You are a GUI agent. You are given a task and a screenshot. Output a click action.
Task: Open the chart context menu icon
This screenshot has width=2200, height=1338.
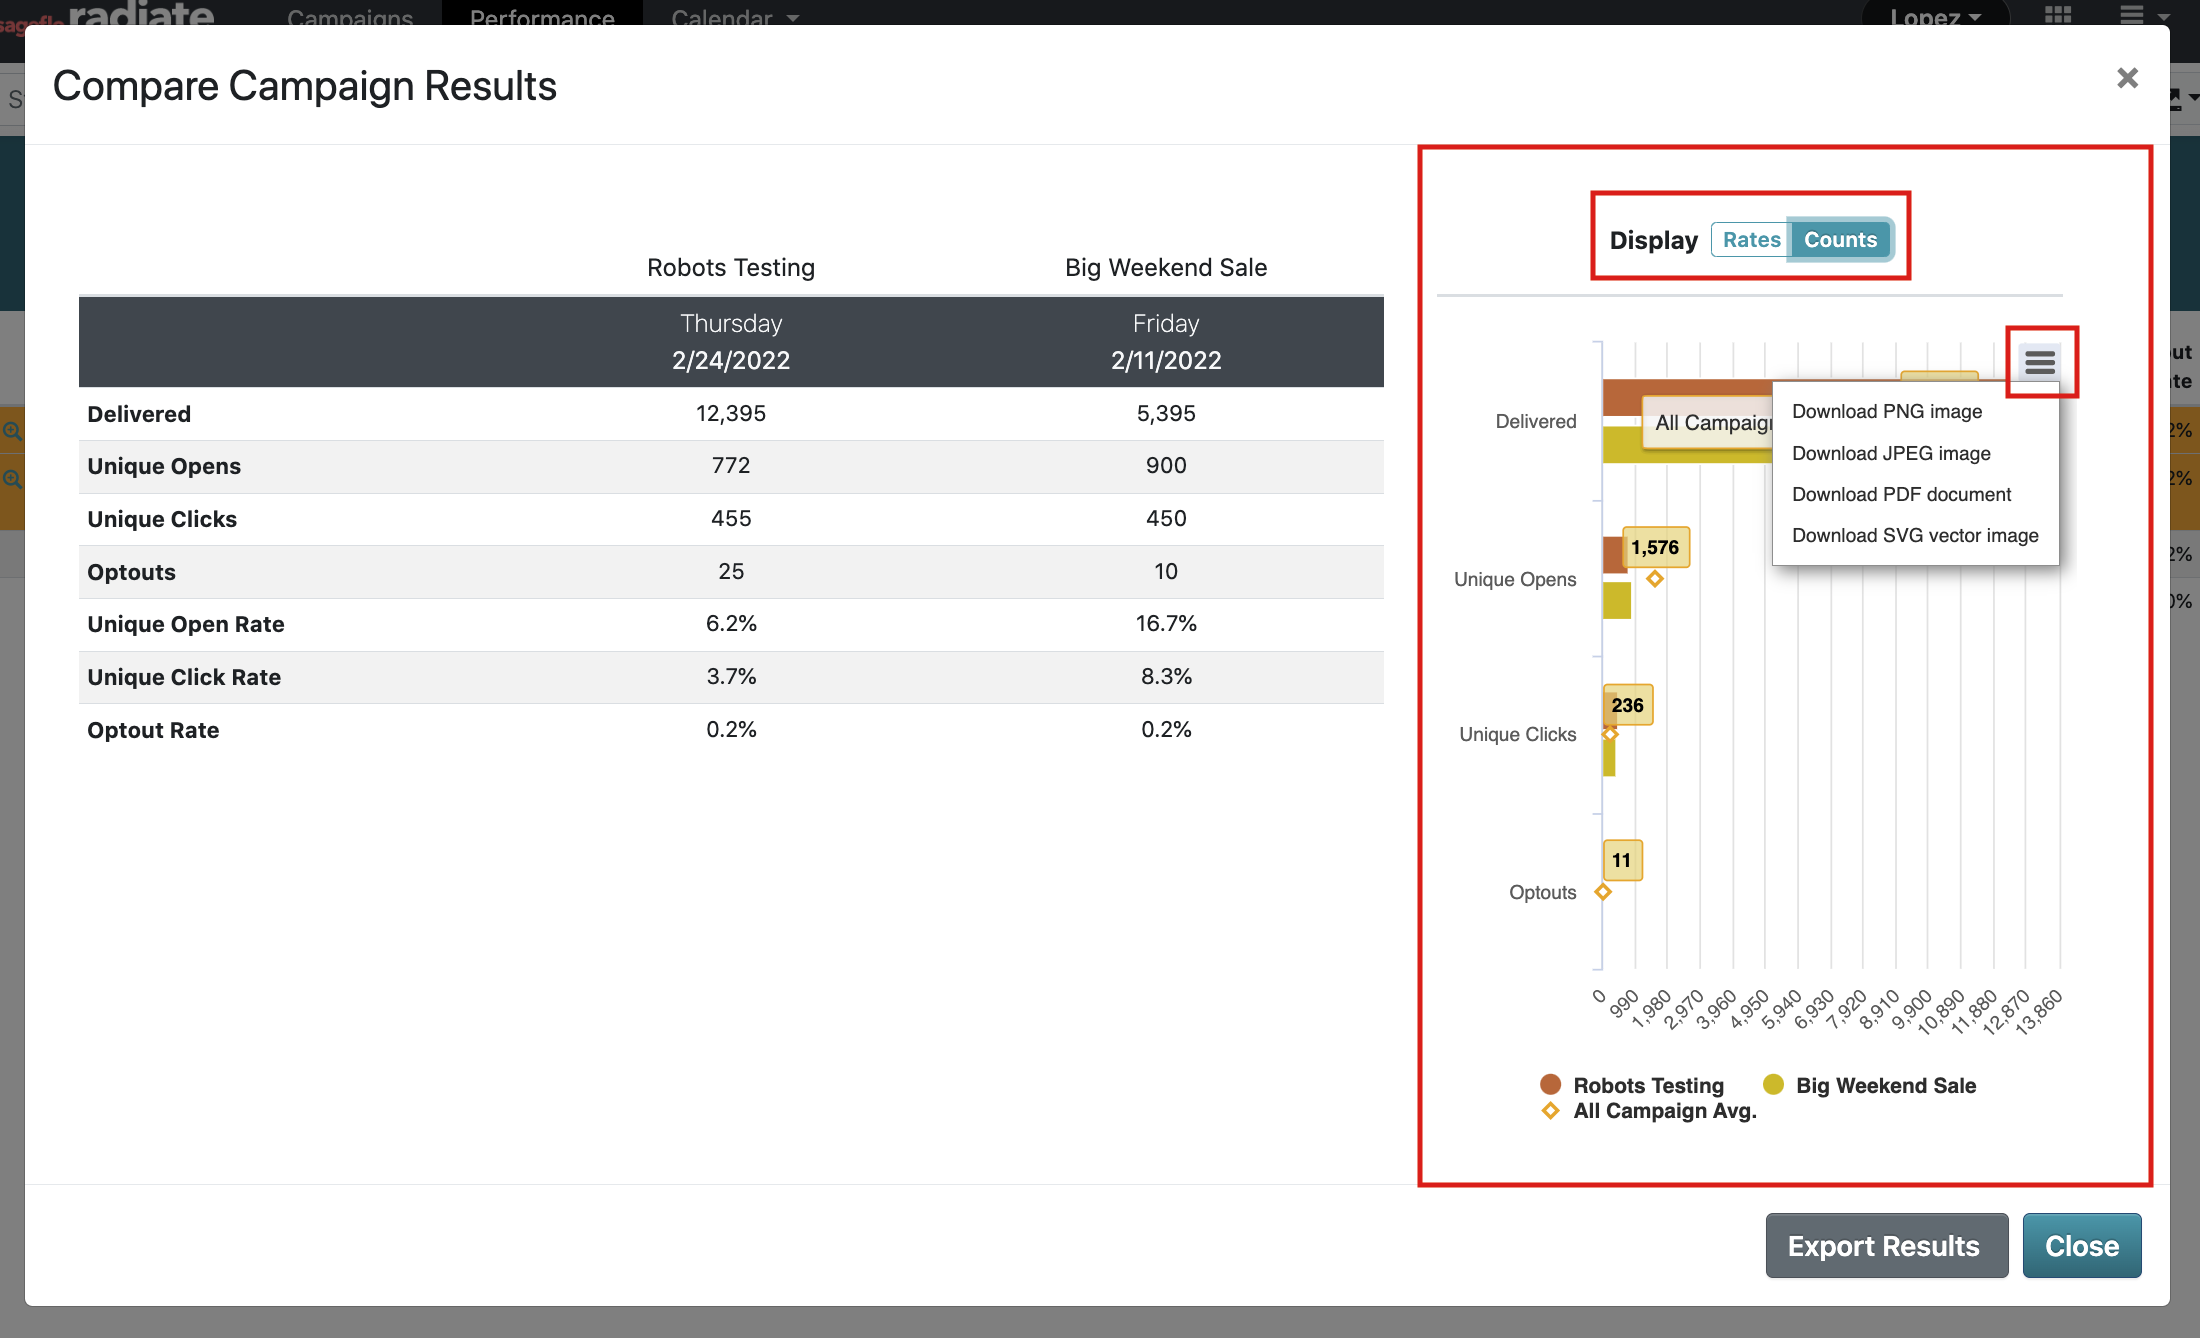[2039, 362]
